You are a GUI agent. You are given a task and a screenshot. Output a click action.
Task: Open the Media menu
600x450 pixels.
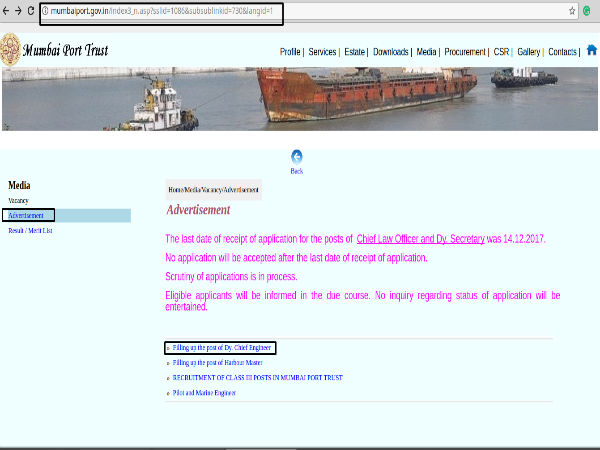[426, 52]
